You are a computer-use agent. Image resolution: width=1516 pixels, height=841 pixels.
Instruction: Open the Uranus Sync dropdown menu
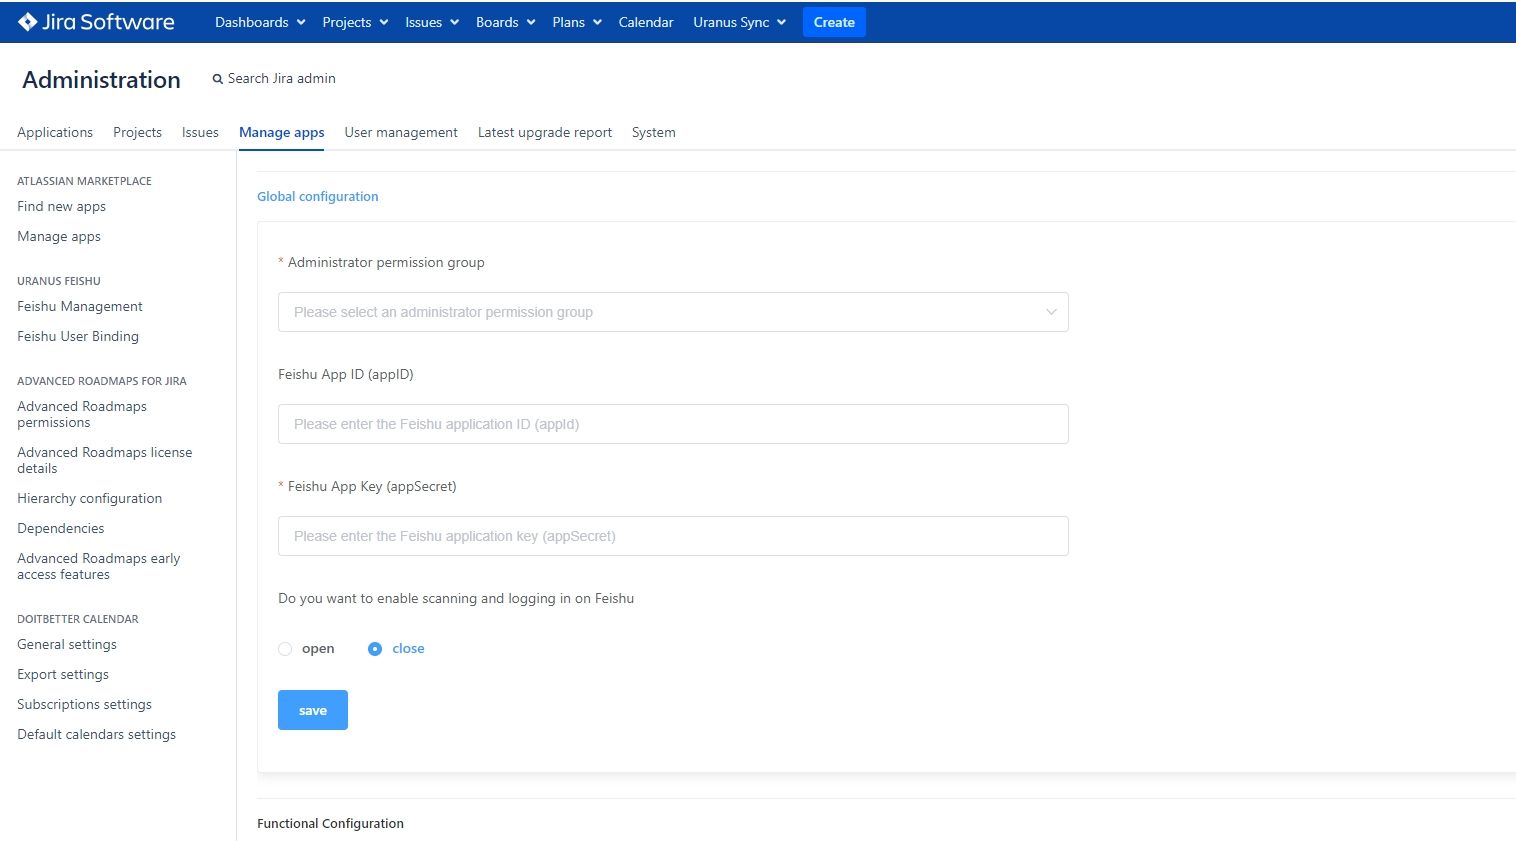(x=740, y=22)
